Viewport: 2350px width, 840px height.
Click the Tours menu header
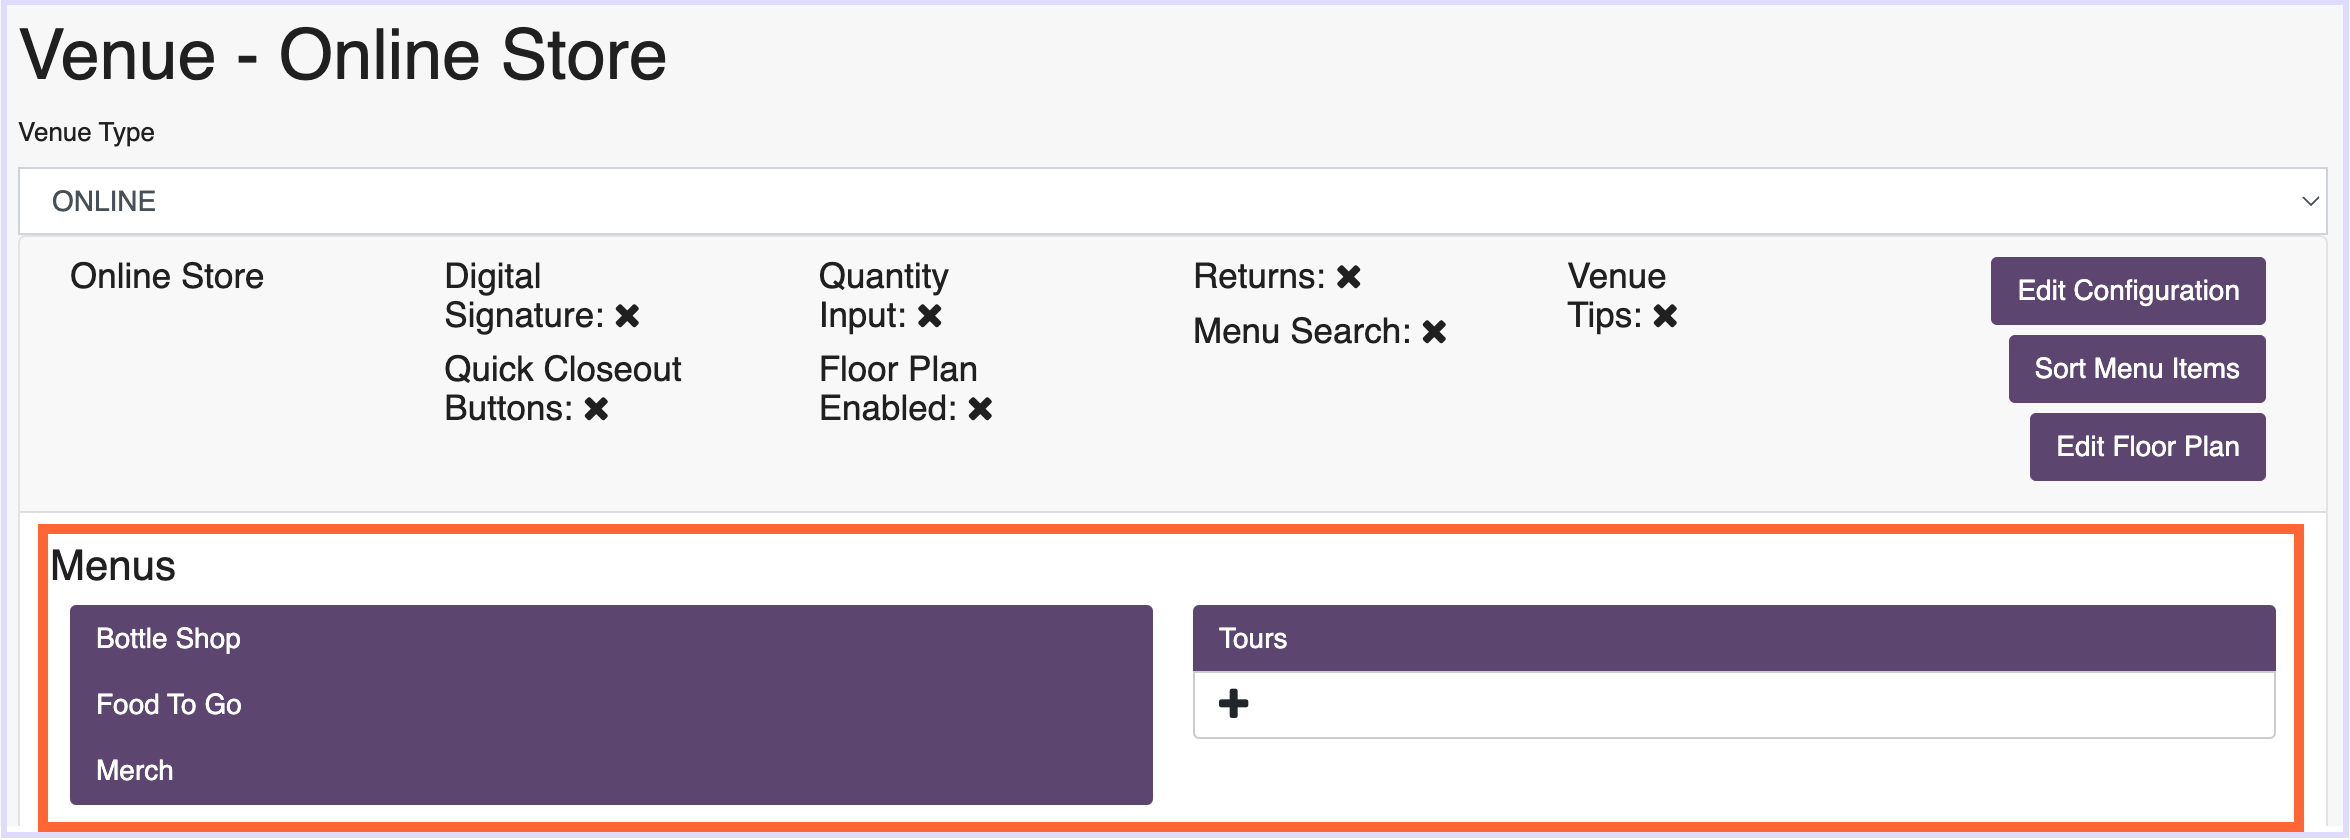point(1252,638)
